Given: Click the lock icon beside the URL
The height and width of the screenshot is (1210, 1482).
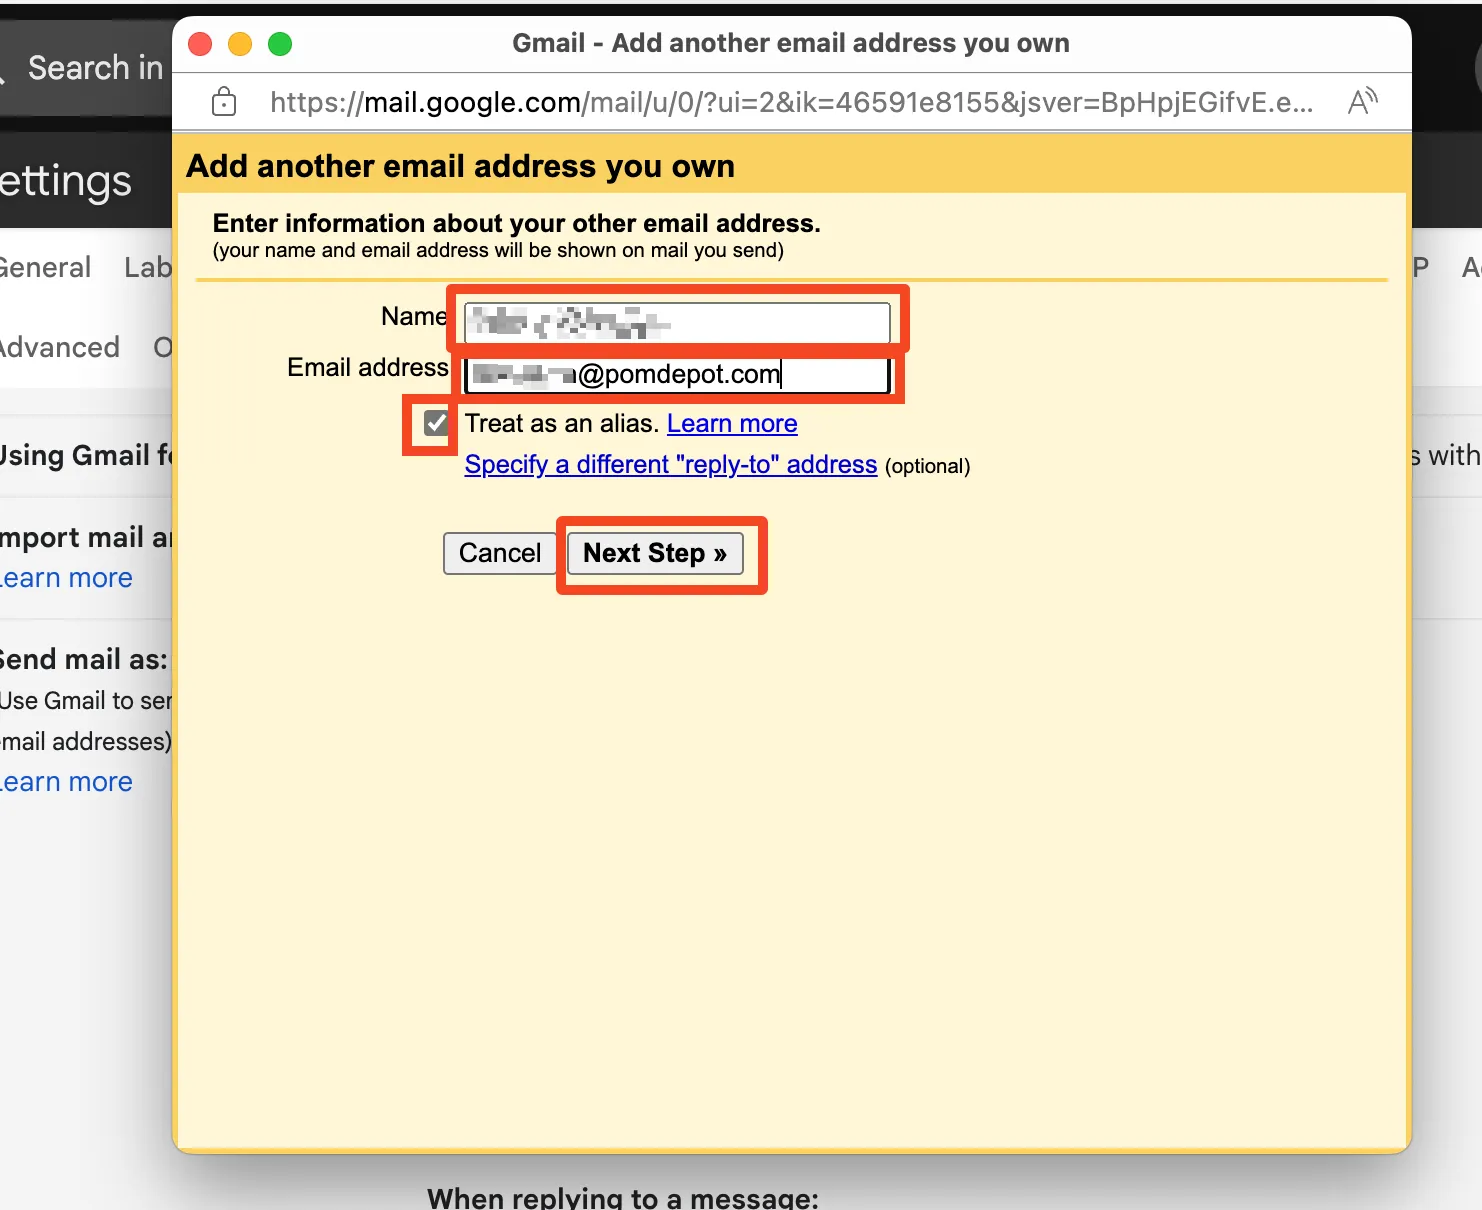Looking at the screenshot, I should [x=224, y=101].
